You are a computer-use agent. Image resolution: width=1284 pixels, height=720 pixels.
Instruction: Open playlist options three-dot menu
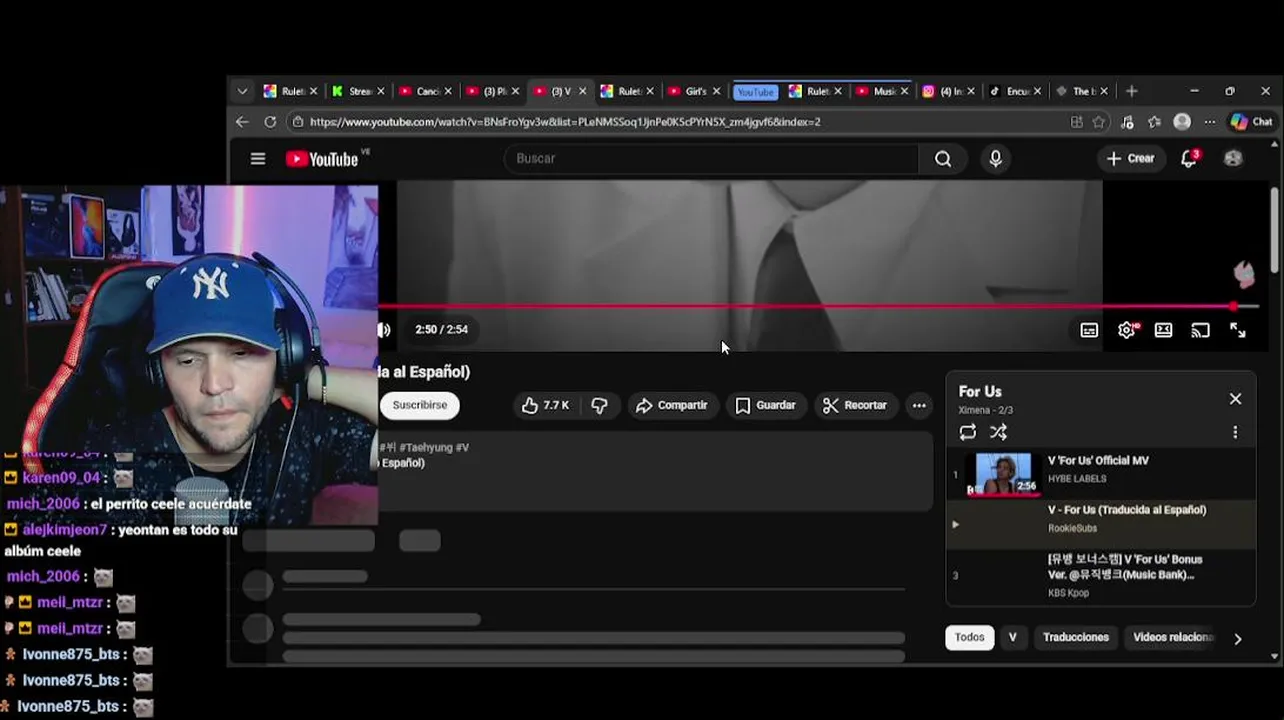pos(1235,432)
